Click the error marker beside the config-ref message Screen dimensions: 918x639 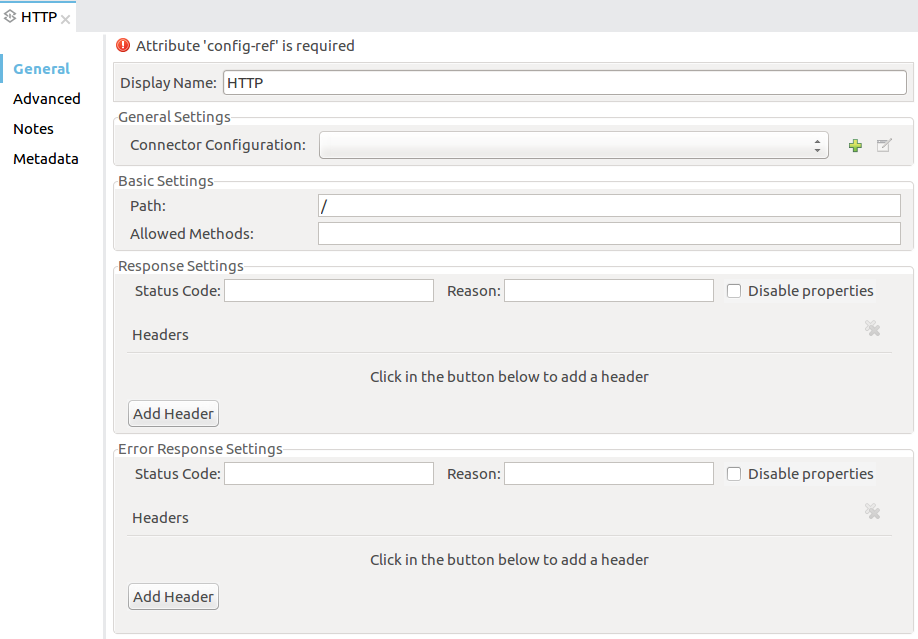tap(123, 45)
